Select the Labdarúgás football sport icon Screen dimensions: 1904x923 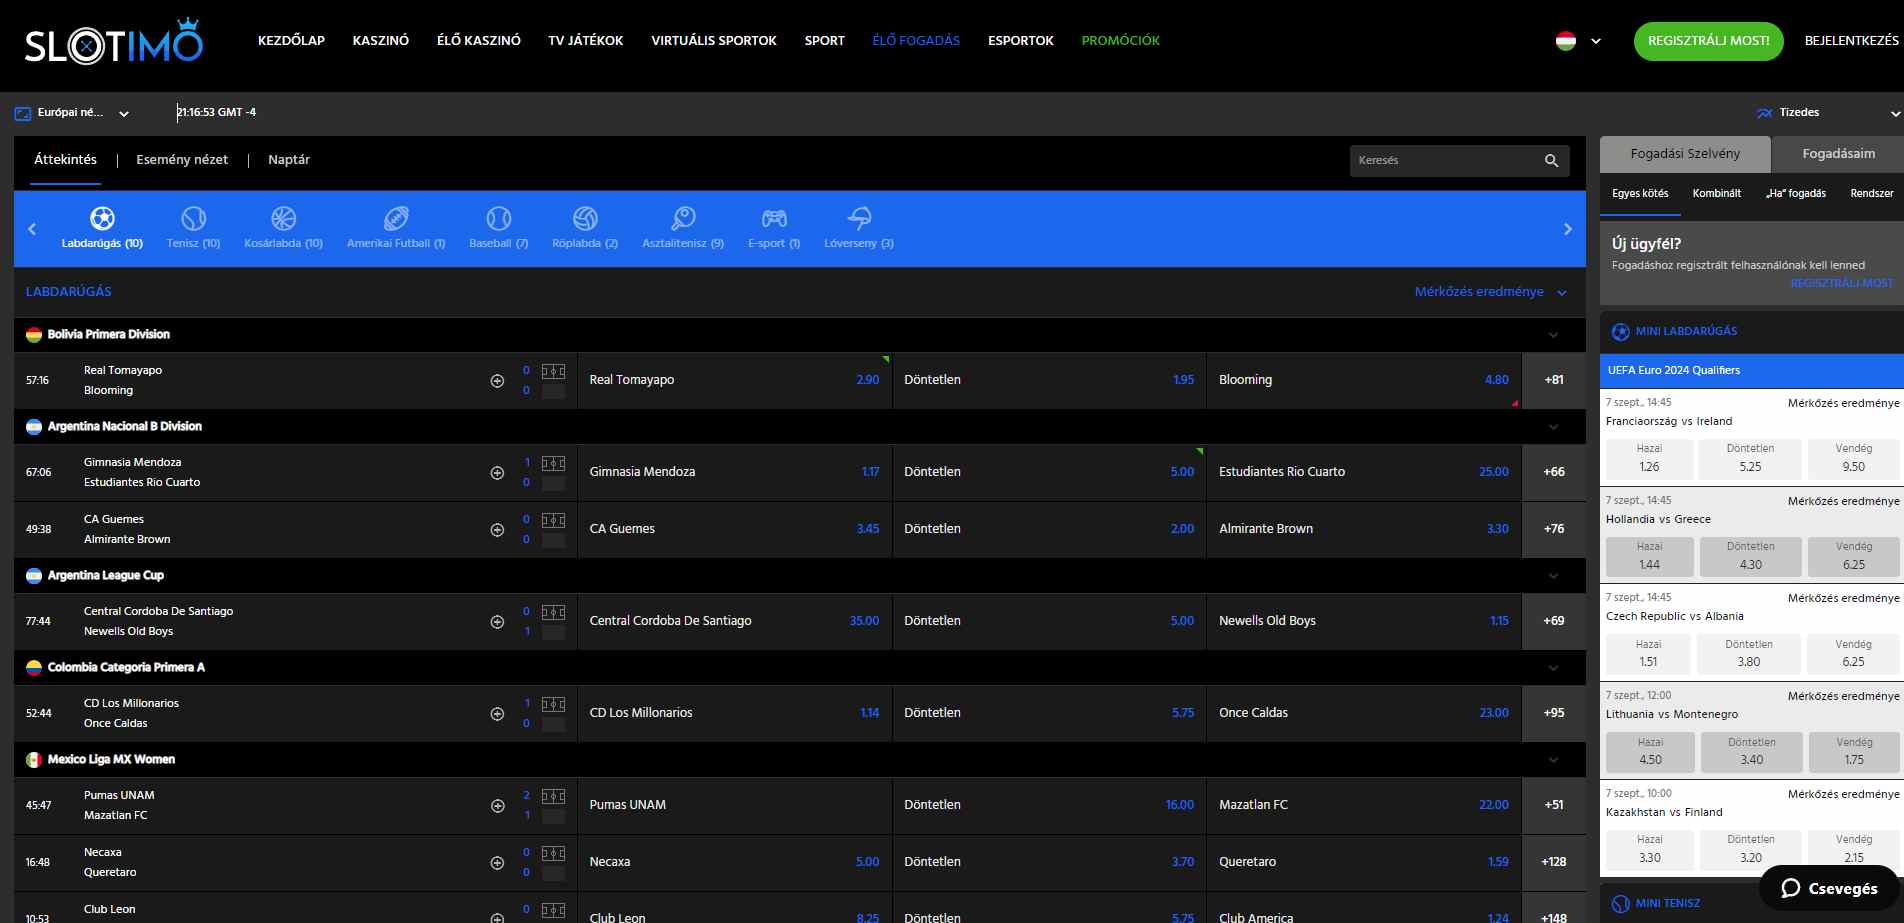[102, 218]
